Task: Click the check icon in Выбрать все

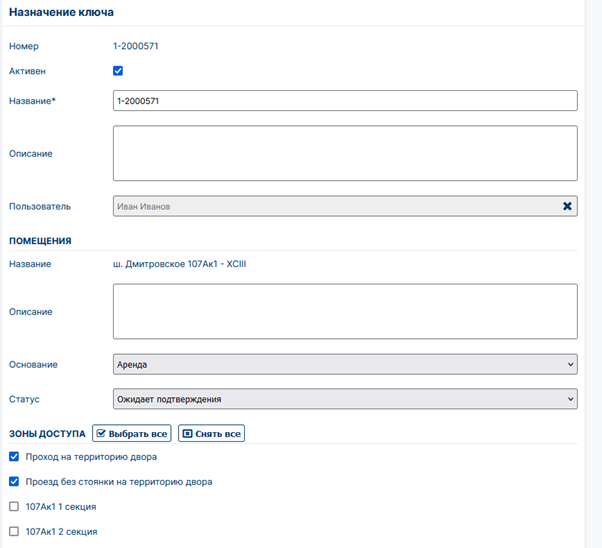Action: click(101, 434)
